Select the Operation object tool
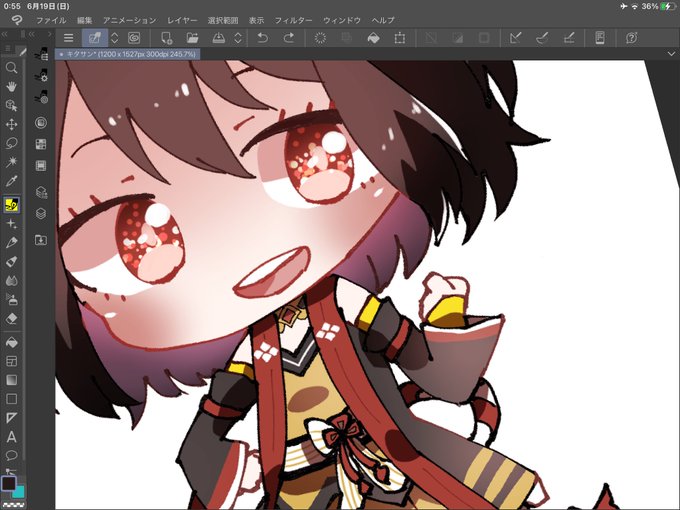680x510 pixels. coord(12,105)
